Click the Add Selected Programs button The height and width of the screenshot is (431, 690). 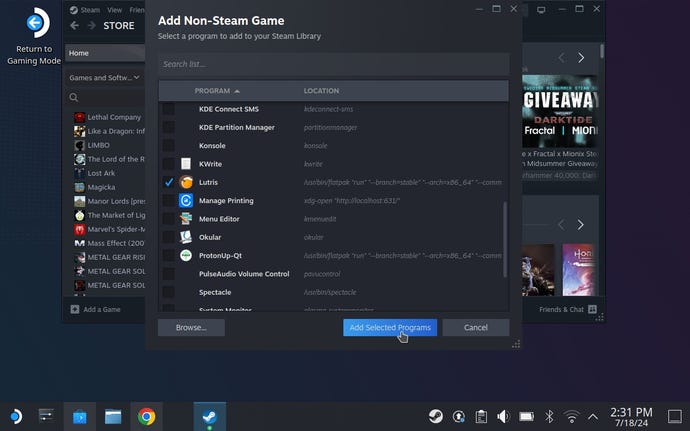(389, 327)
